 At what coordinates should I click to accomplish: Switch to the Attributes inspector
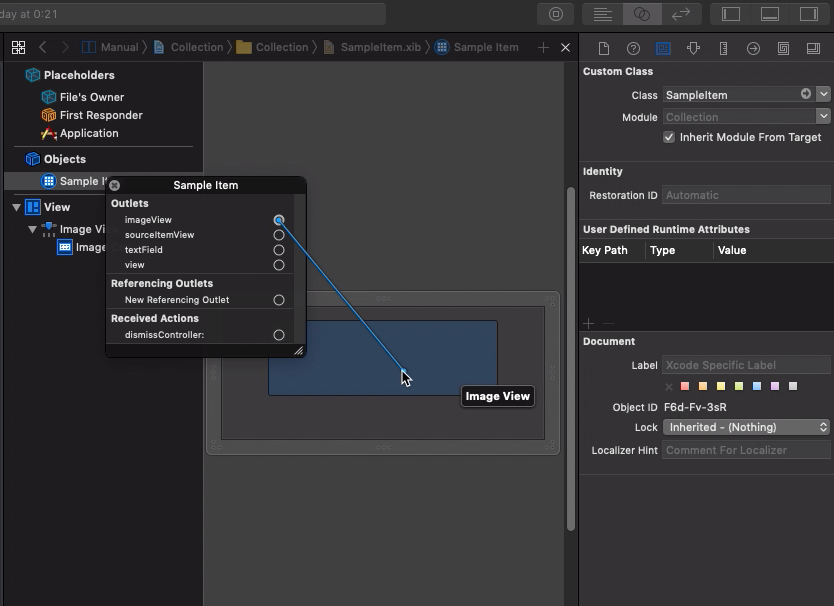[693, 48]
